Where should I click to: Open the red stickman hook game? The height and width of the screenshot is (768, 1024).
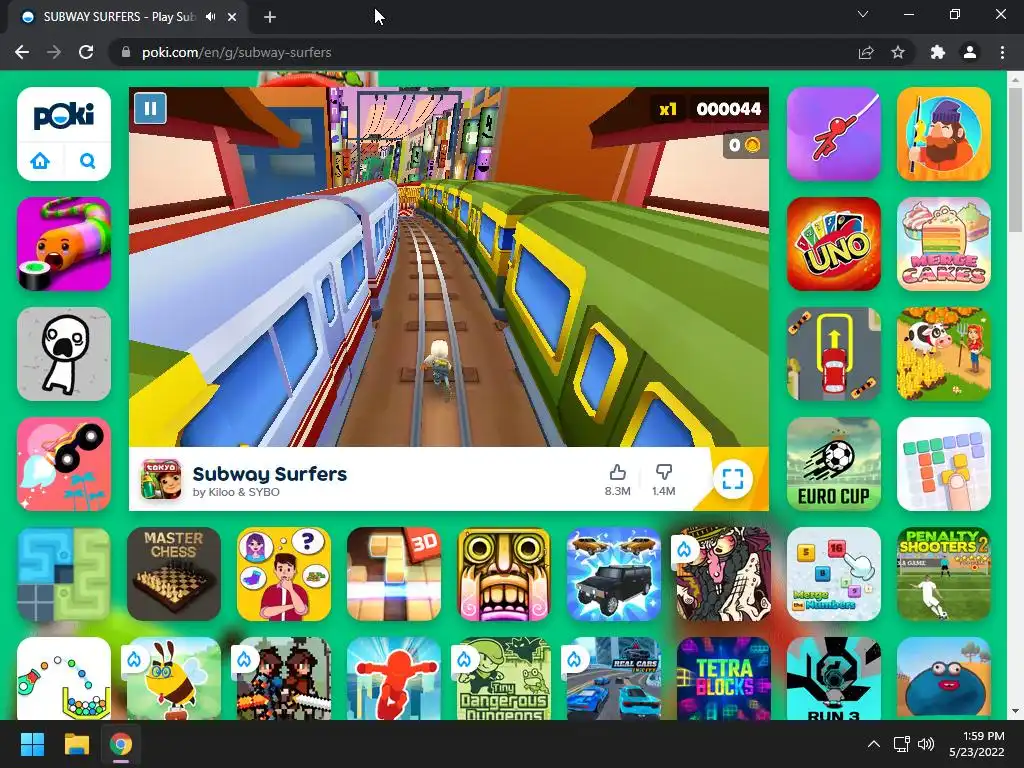tap(834, 134)
